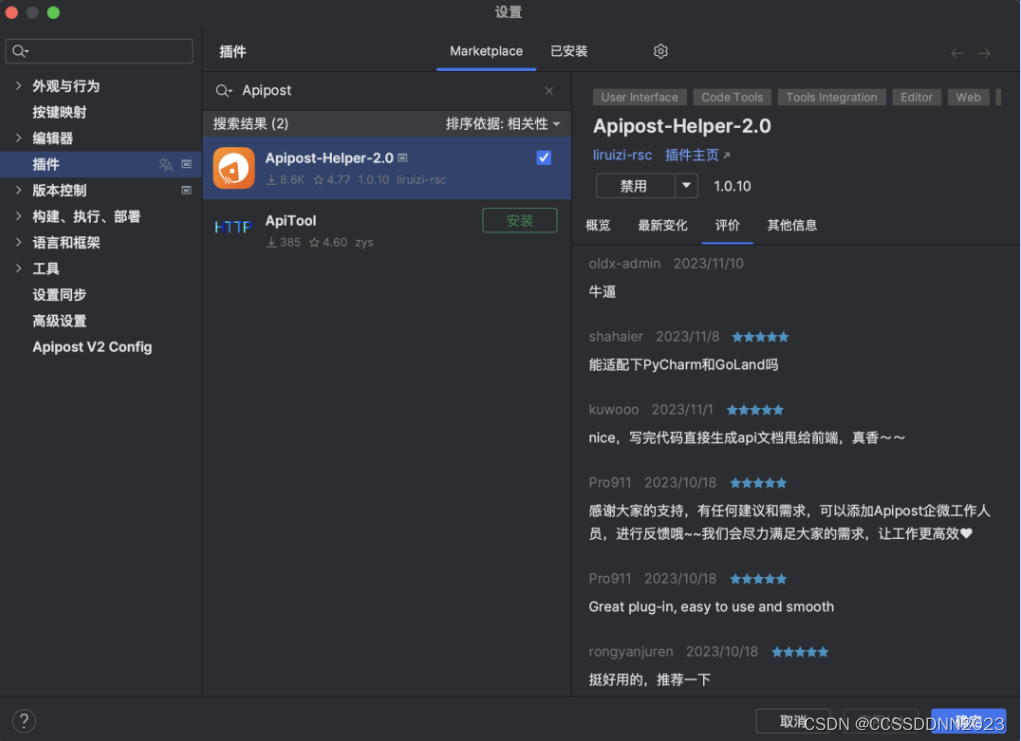Uncheck the Apipost-Helper-2.0 enabled checkbox
Viewport: 1021px width, 741px height.
tap(544, 158)
